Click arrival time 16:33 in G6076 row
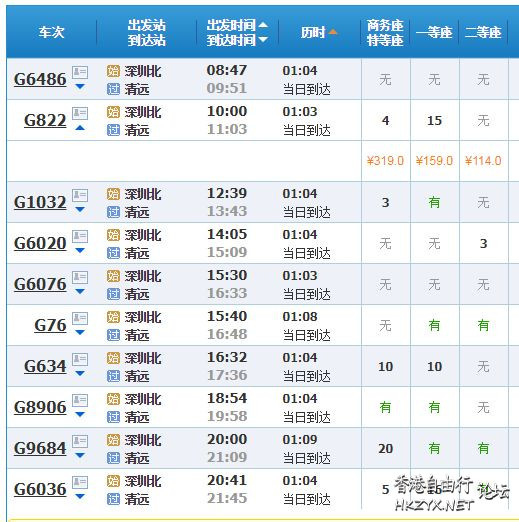The height and width of the screenshot is (522, 519). tap(227, 293)
